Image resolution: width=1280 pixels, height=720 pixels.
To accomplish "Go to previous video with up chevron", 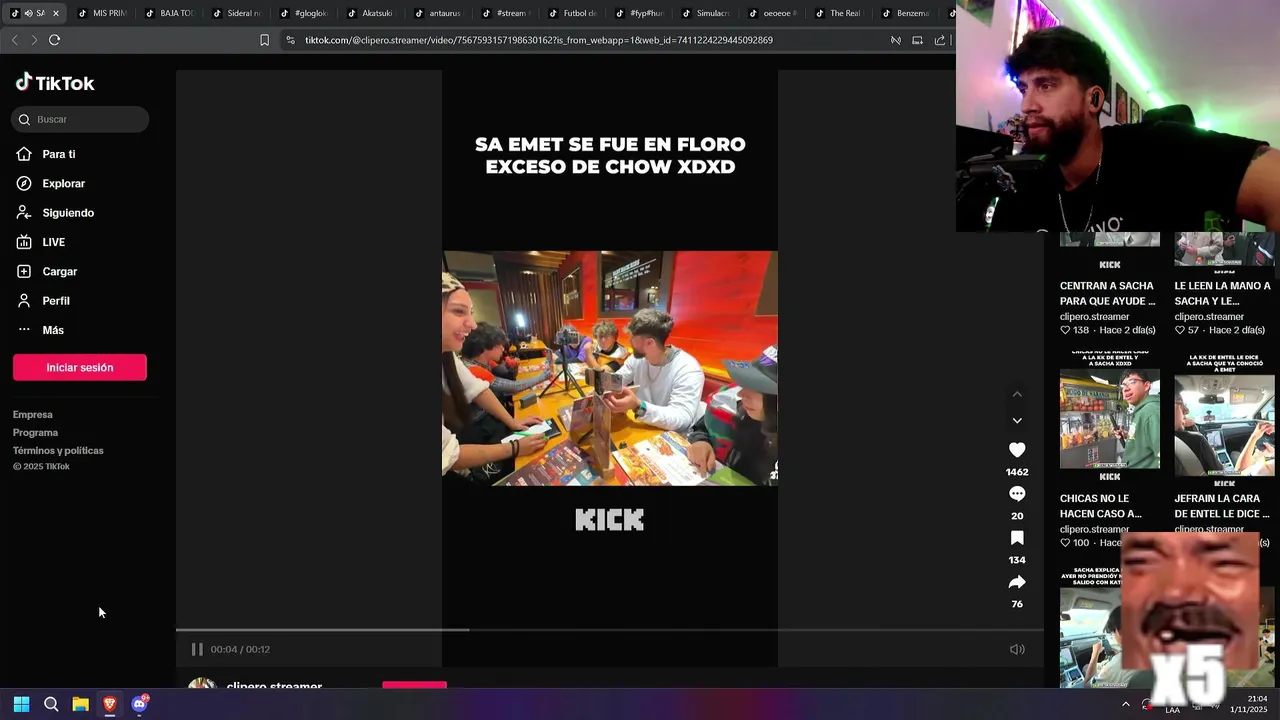I will tap(1017, 394).
